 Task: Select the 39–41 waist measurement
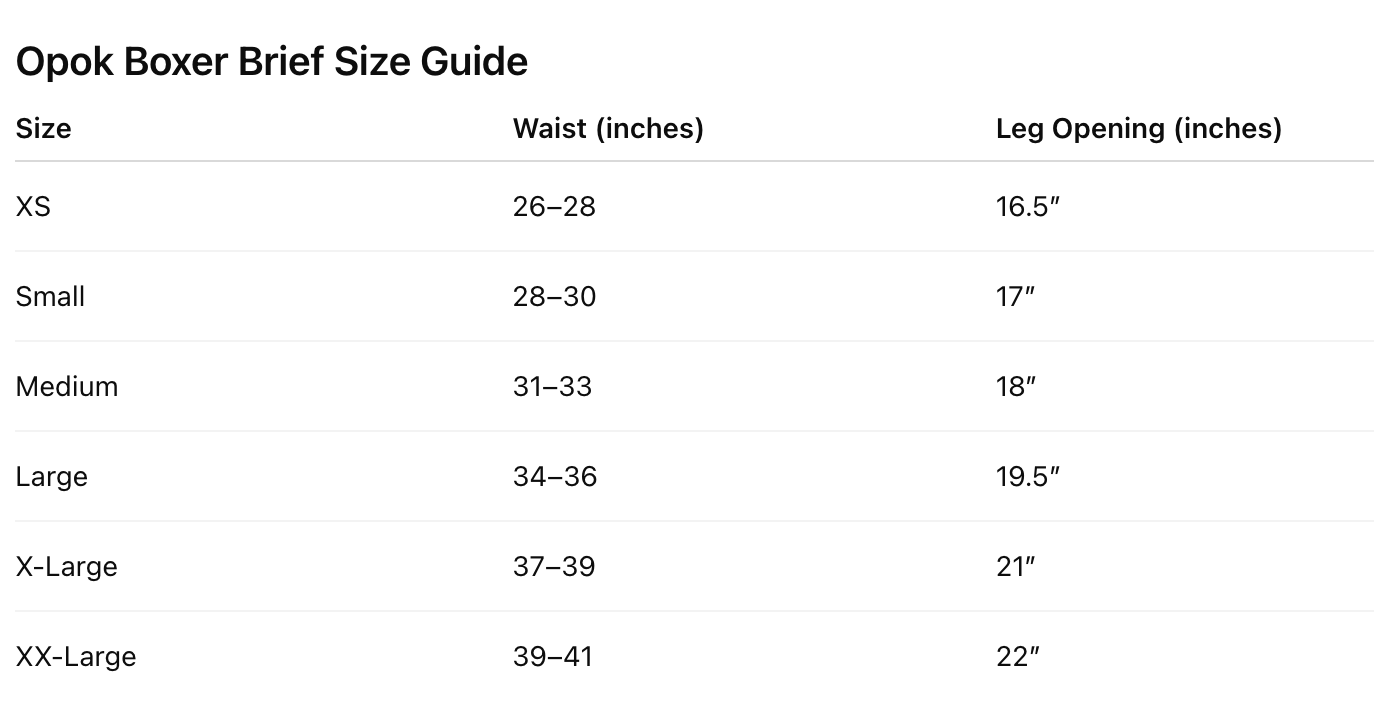pos(553,657)
